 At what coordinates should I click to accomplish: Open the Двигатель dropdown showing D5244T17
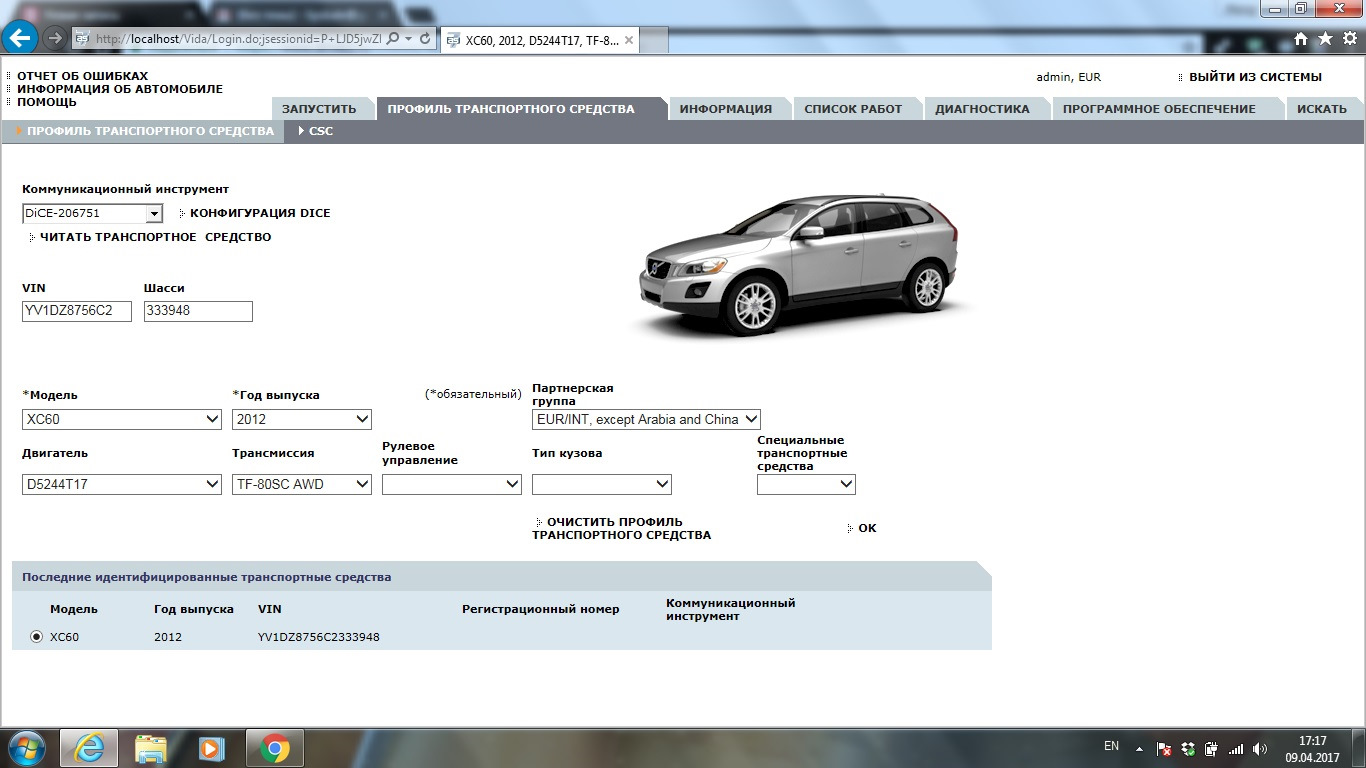pyautogui.click(x=122, y=484)
